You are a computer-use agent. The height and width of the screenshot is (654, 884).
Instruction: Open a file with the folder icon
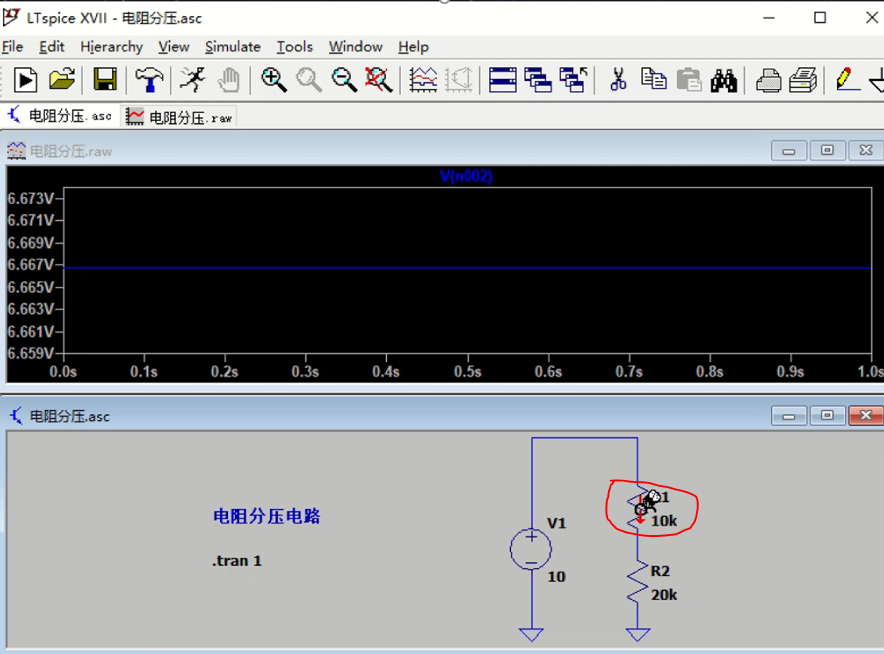[x=62, y=80]
